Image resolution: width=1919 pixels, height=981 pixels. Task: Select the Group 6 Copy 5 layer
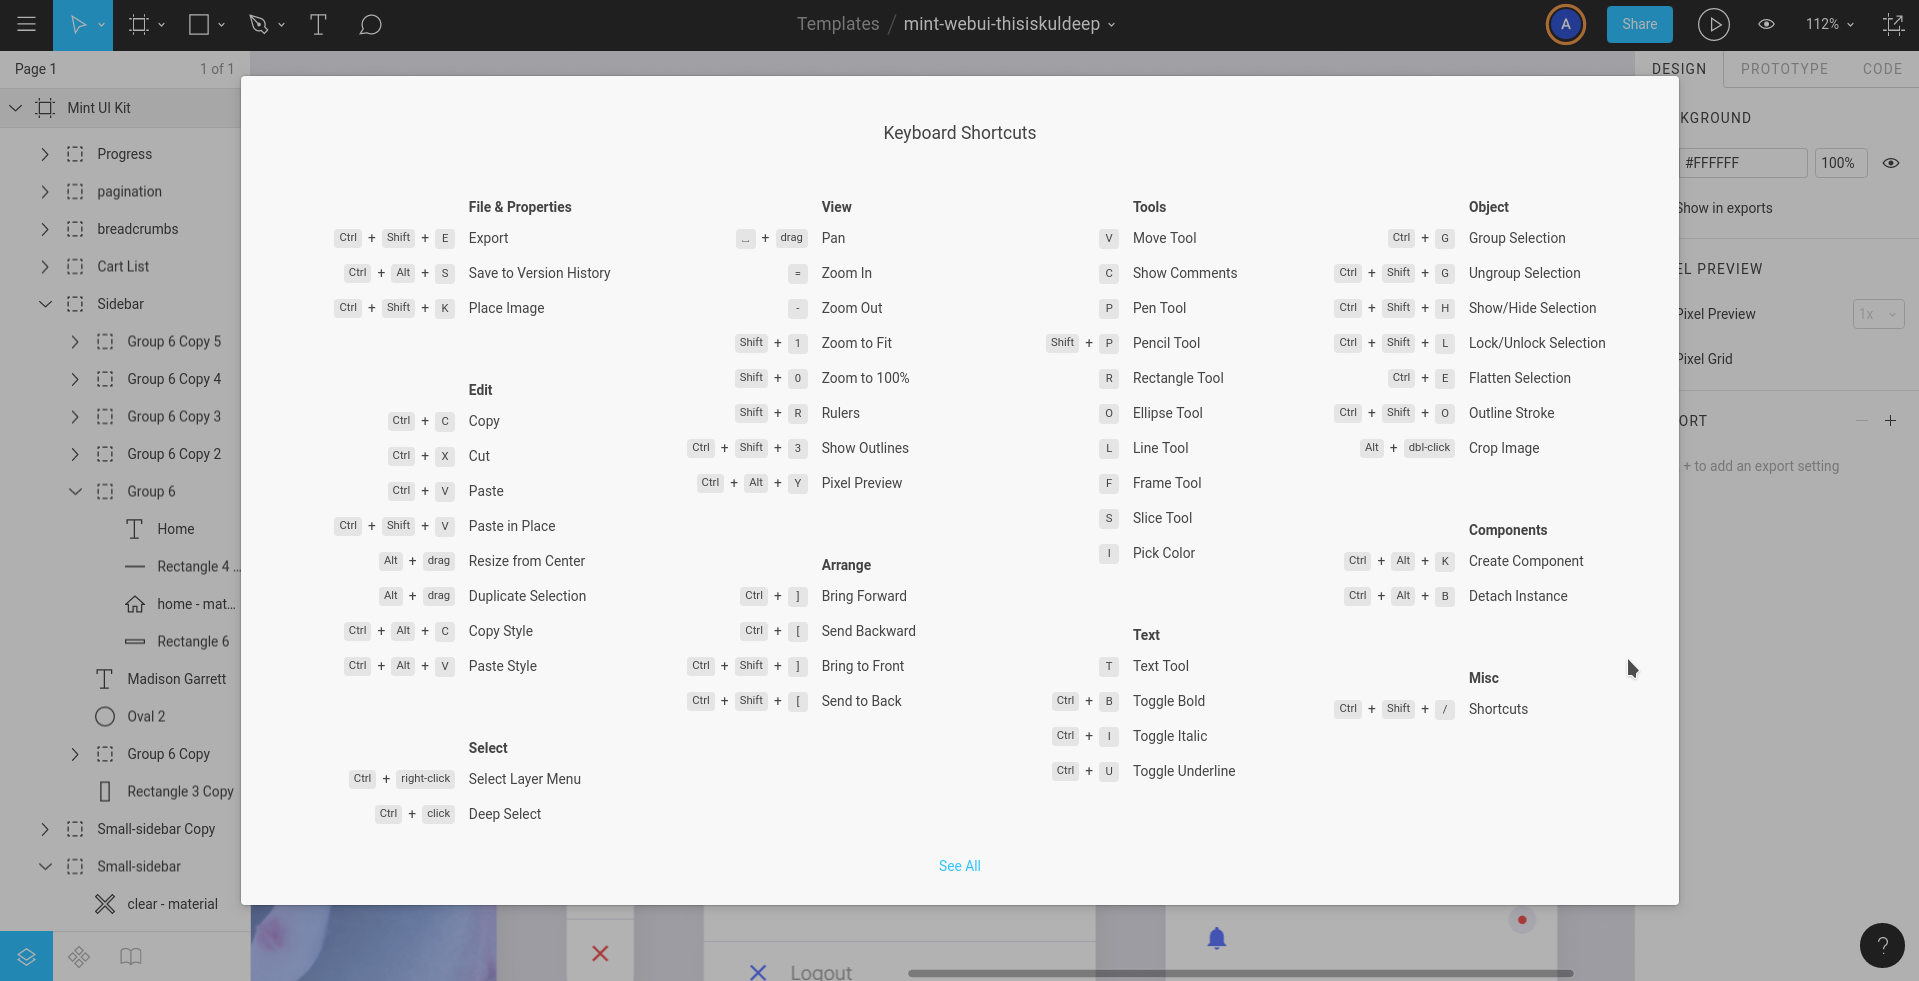pyautogui.click(x=174, y=342)
